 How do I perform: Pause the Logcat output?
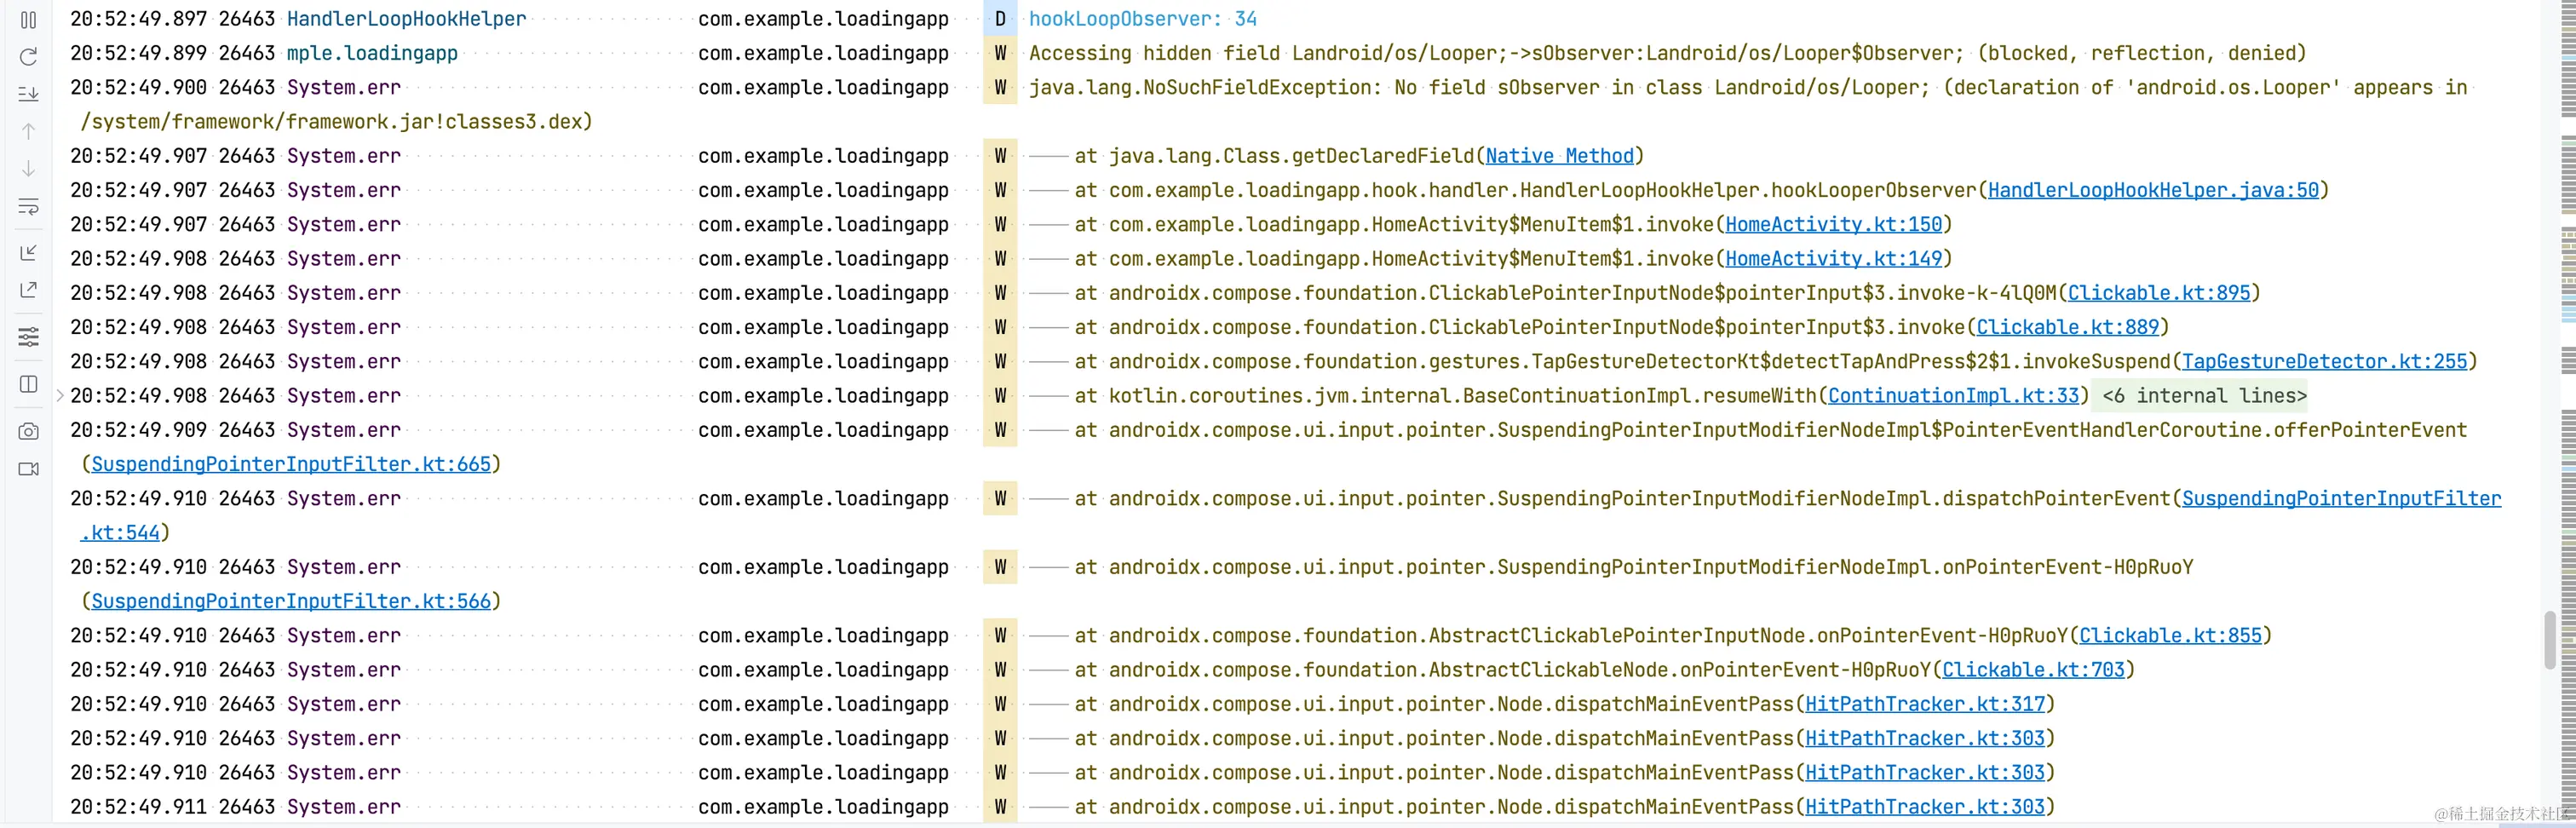click(x=28, y=20)
